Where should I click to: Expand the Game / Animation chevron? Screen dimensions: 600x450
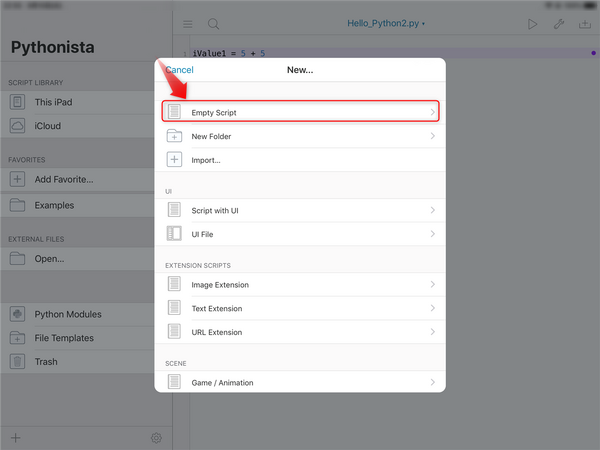coord(433,382)
